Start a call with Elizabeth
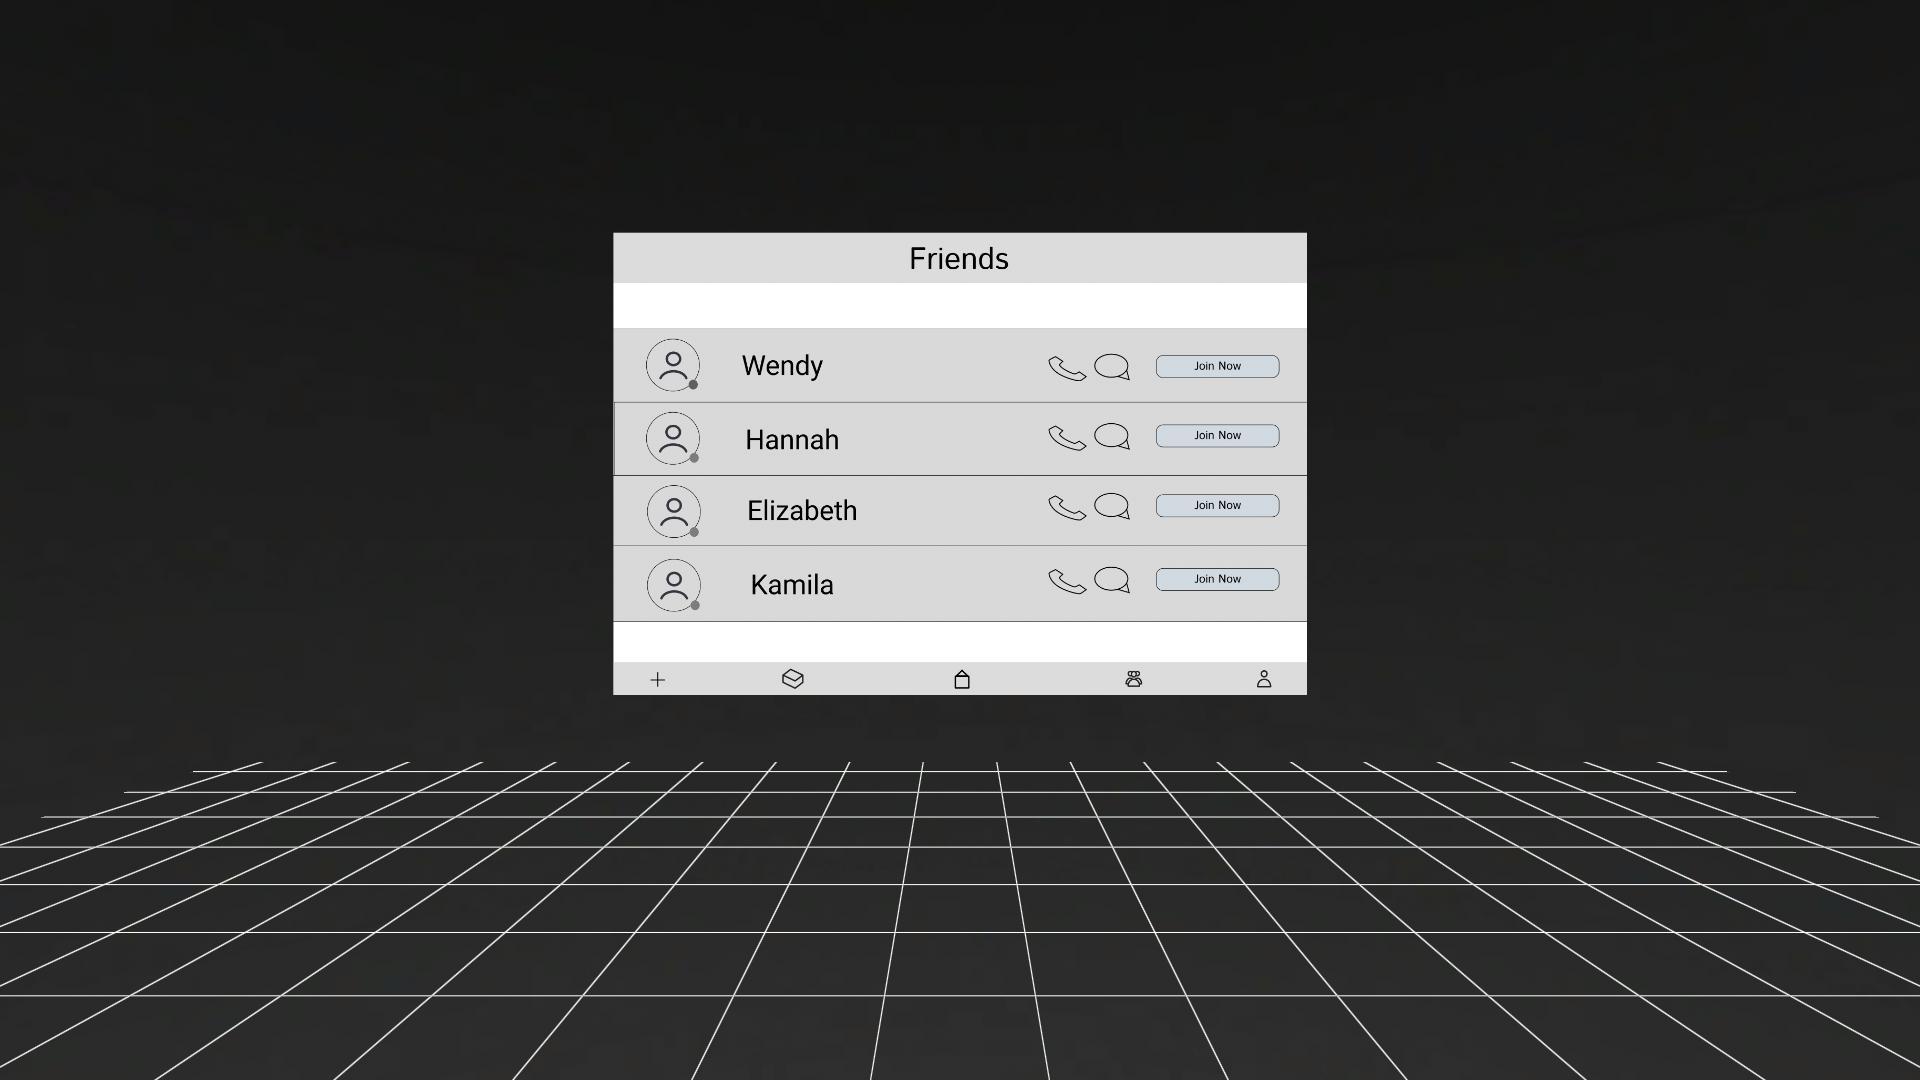1920x1080 pixels. [1066, 508]
